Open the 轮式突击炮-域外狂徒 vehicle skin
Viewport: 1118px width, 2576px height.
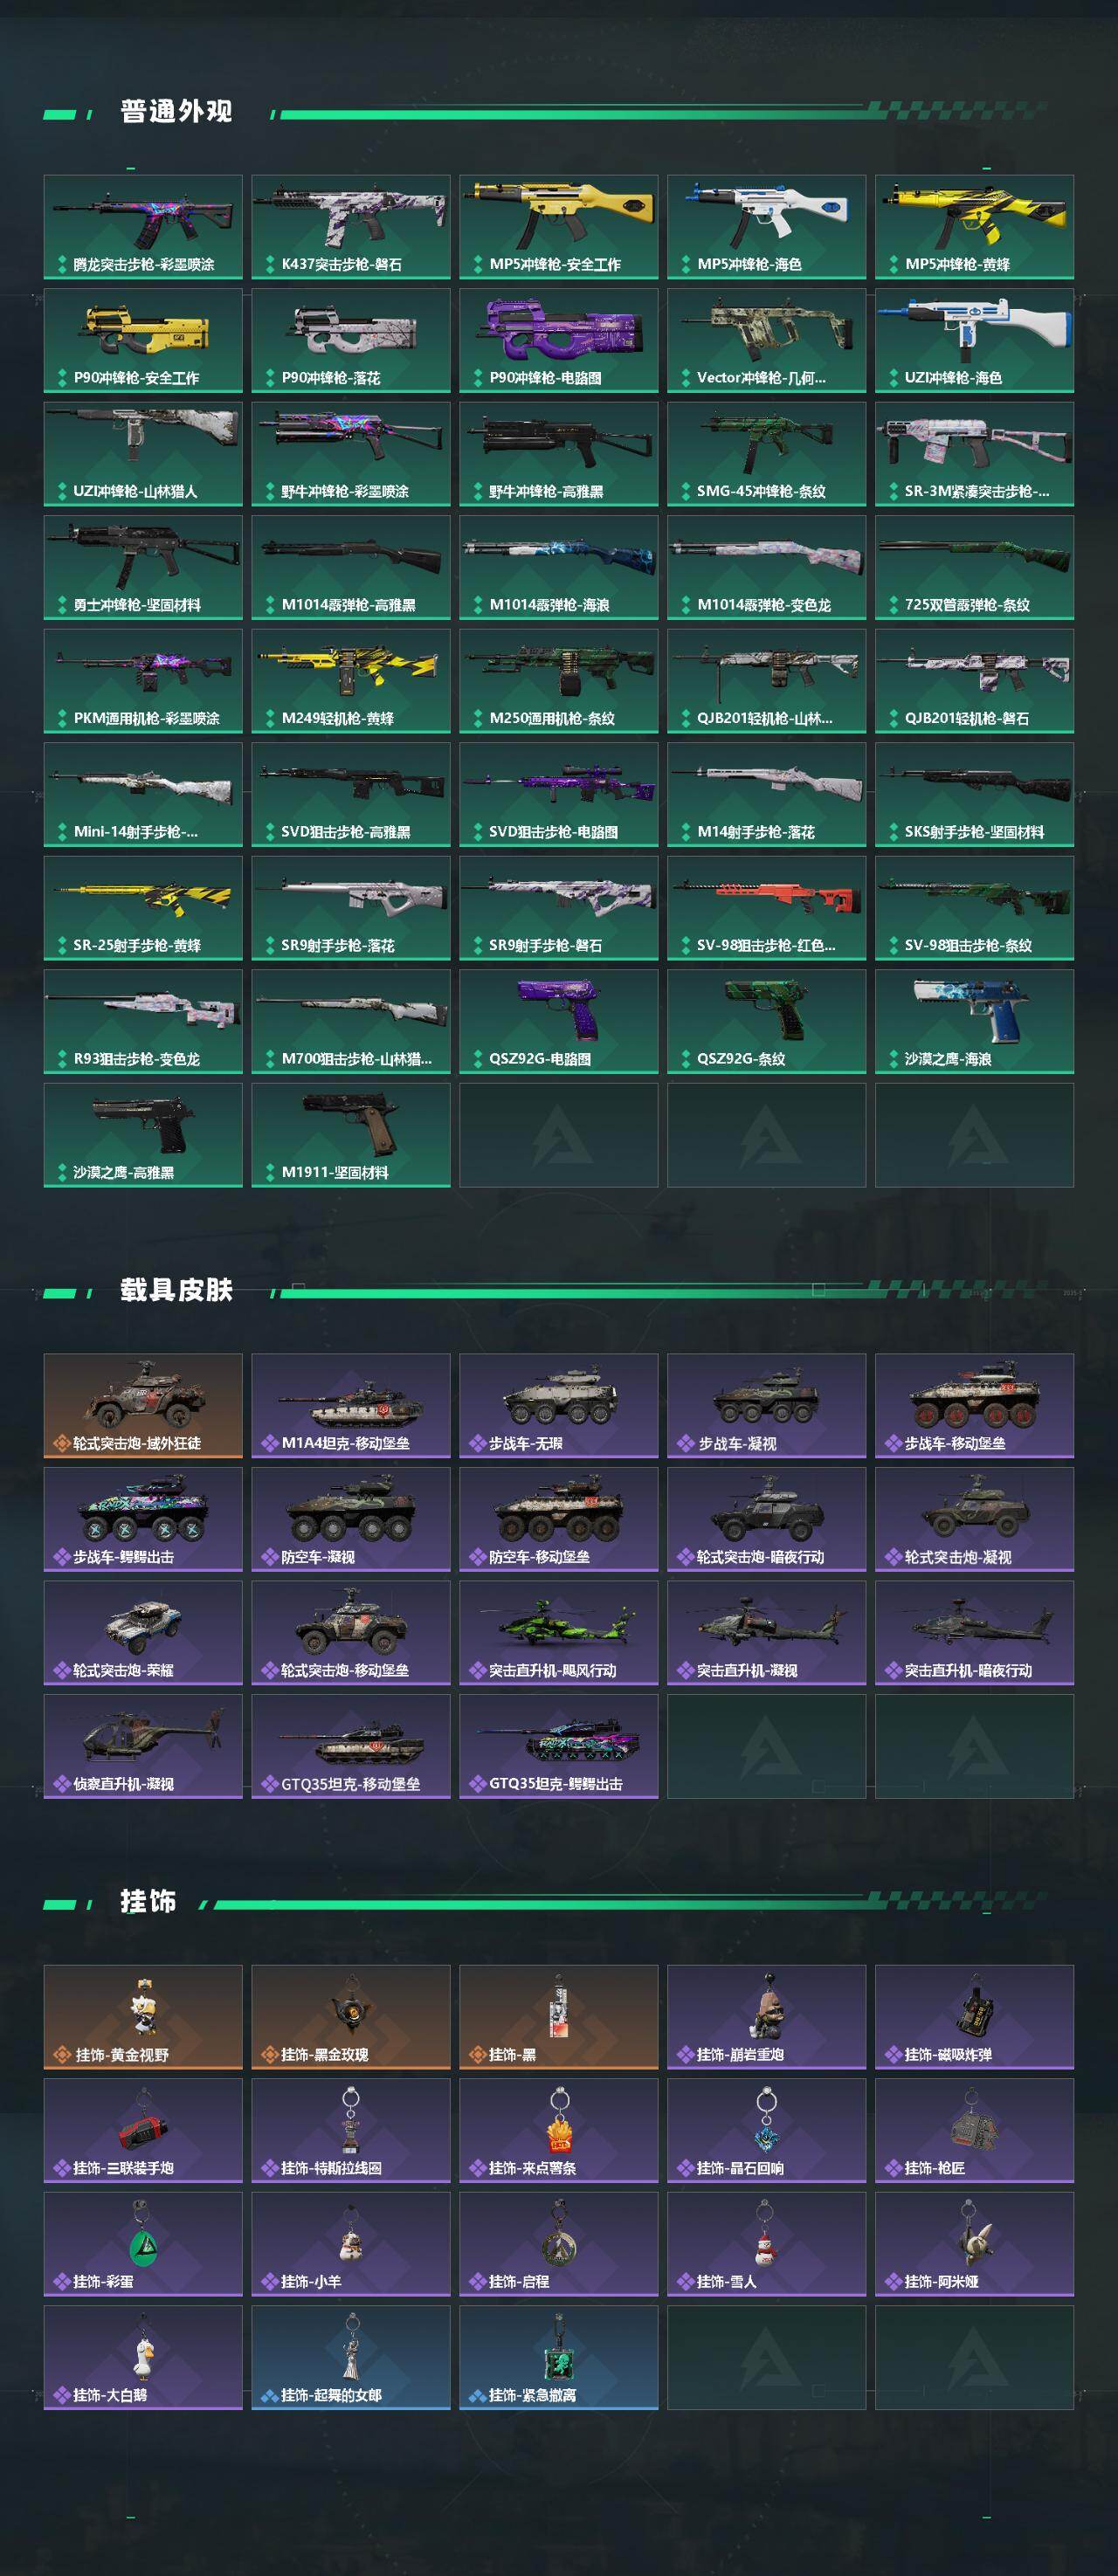143,1405
